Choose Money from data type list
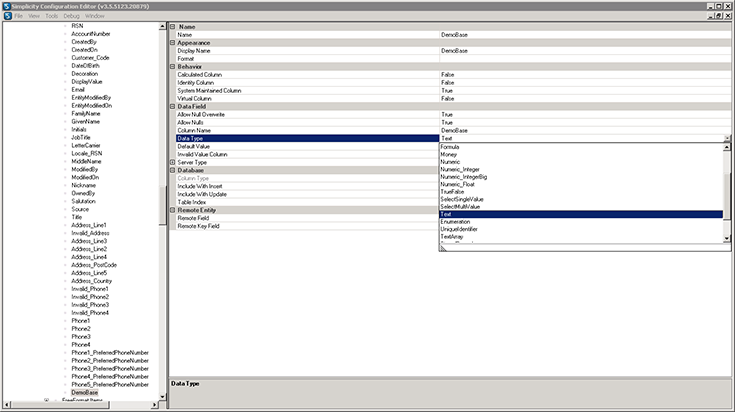The height and width of the screenshot is (412, 735). 581,154
